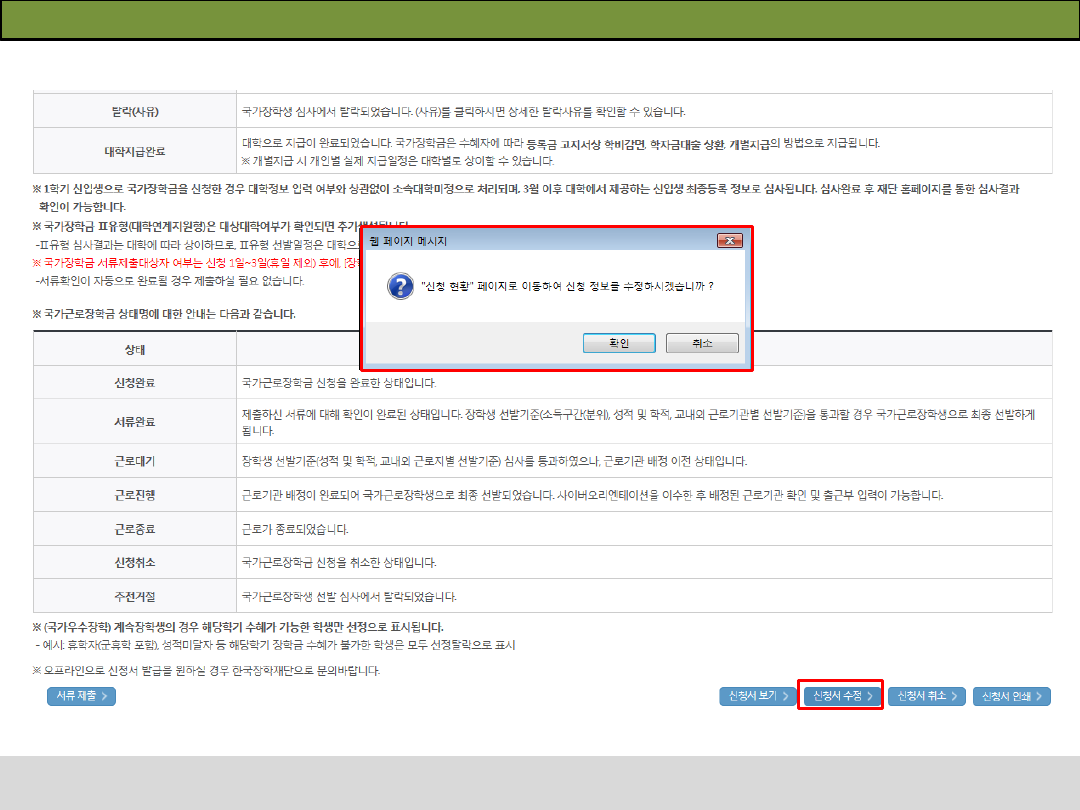Select the 서류완료 row label

click(135, 421)
